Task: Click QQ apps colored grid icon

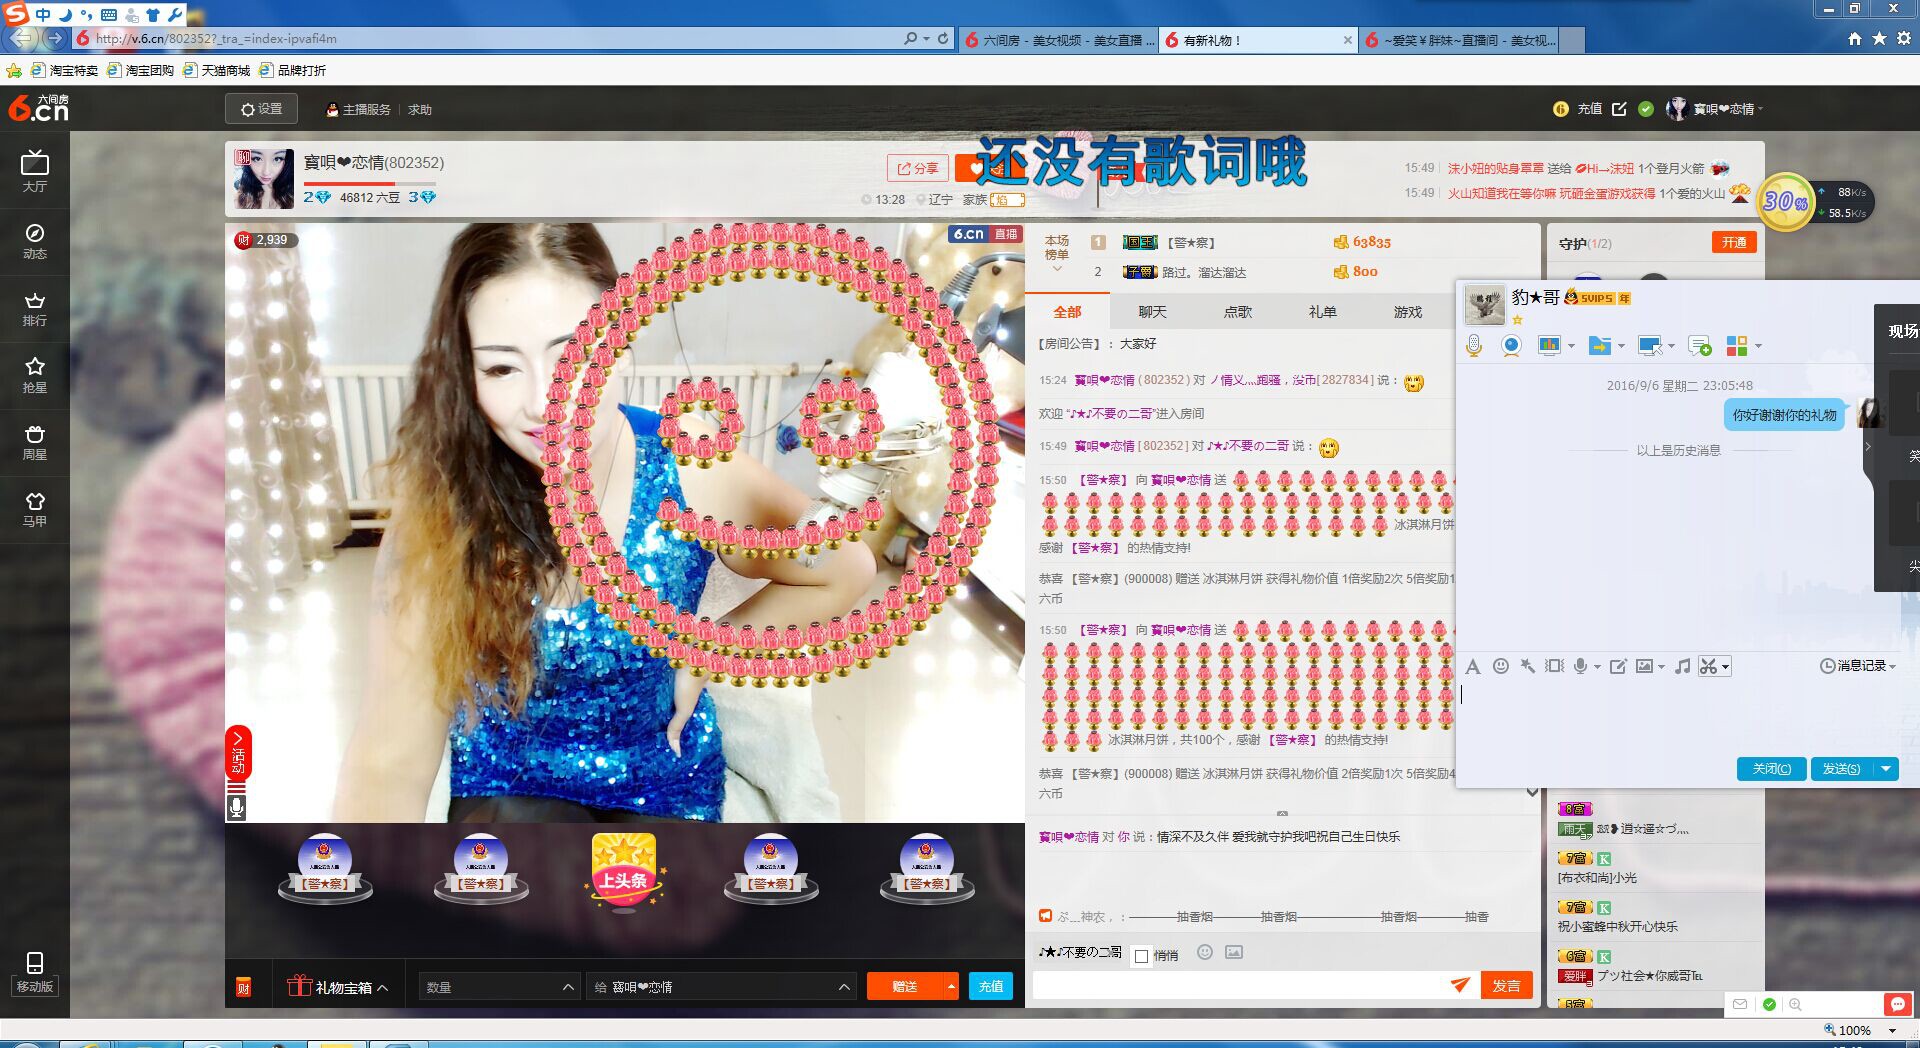Action: (1737, 345)
